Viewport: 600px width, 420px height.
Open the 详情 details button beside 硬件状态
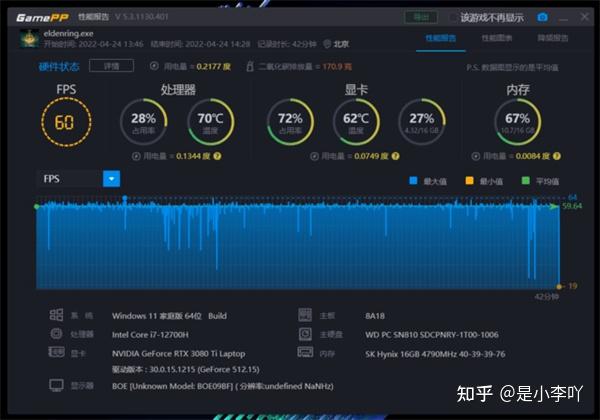(111, 66)
